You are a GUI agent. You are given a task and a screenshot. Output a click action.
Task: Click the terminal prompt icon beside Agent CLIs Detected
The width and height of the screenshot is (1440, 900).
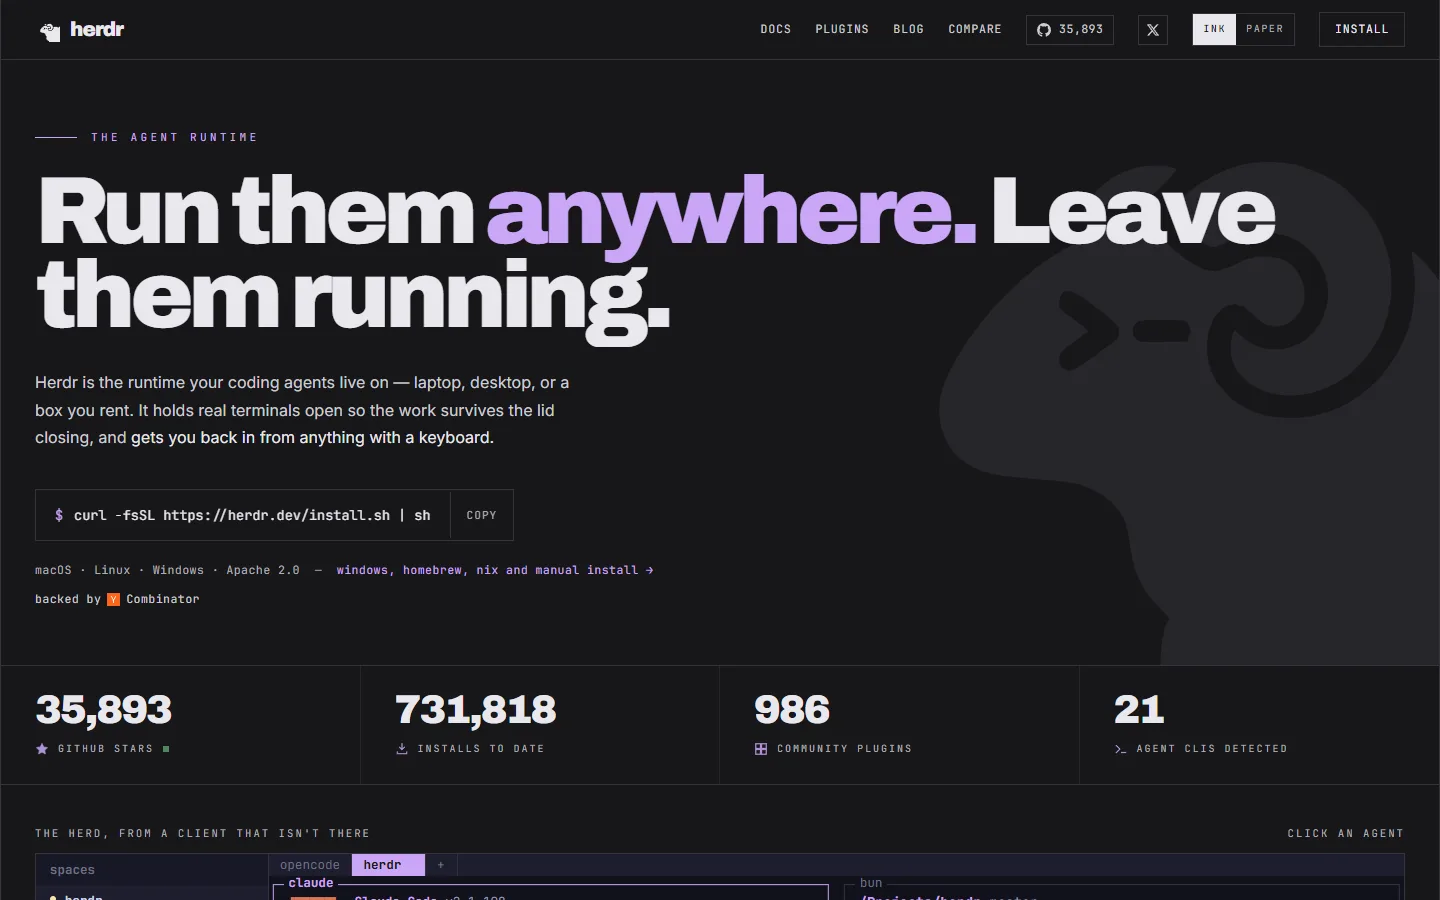click(x=1121, y=749)
